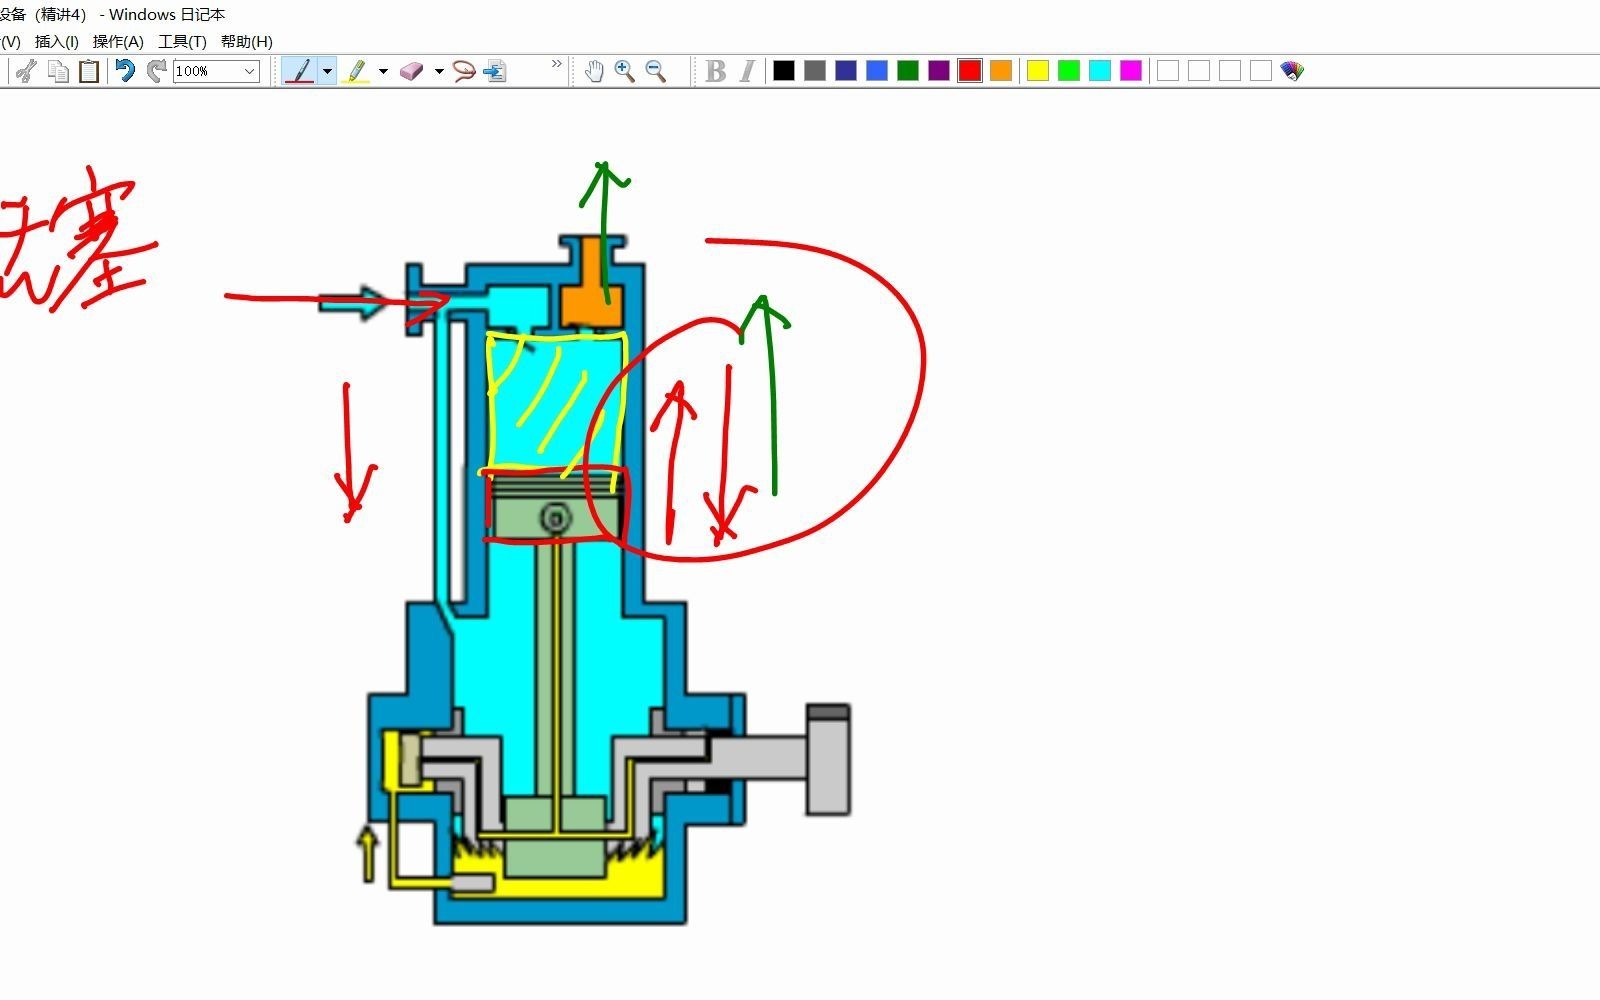This screenshot has width=1600, height=1000.
Task: Open the 插入(I) menu
Action: click(56, 41)
